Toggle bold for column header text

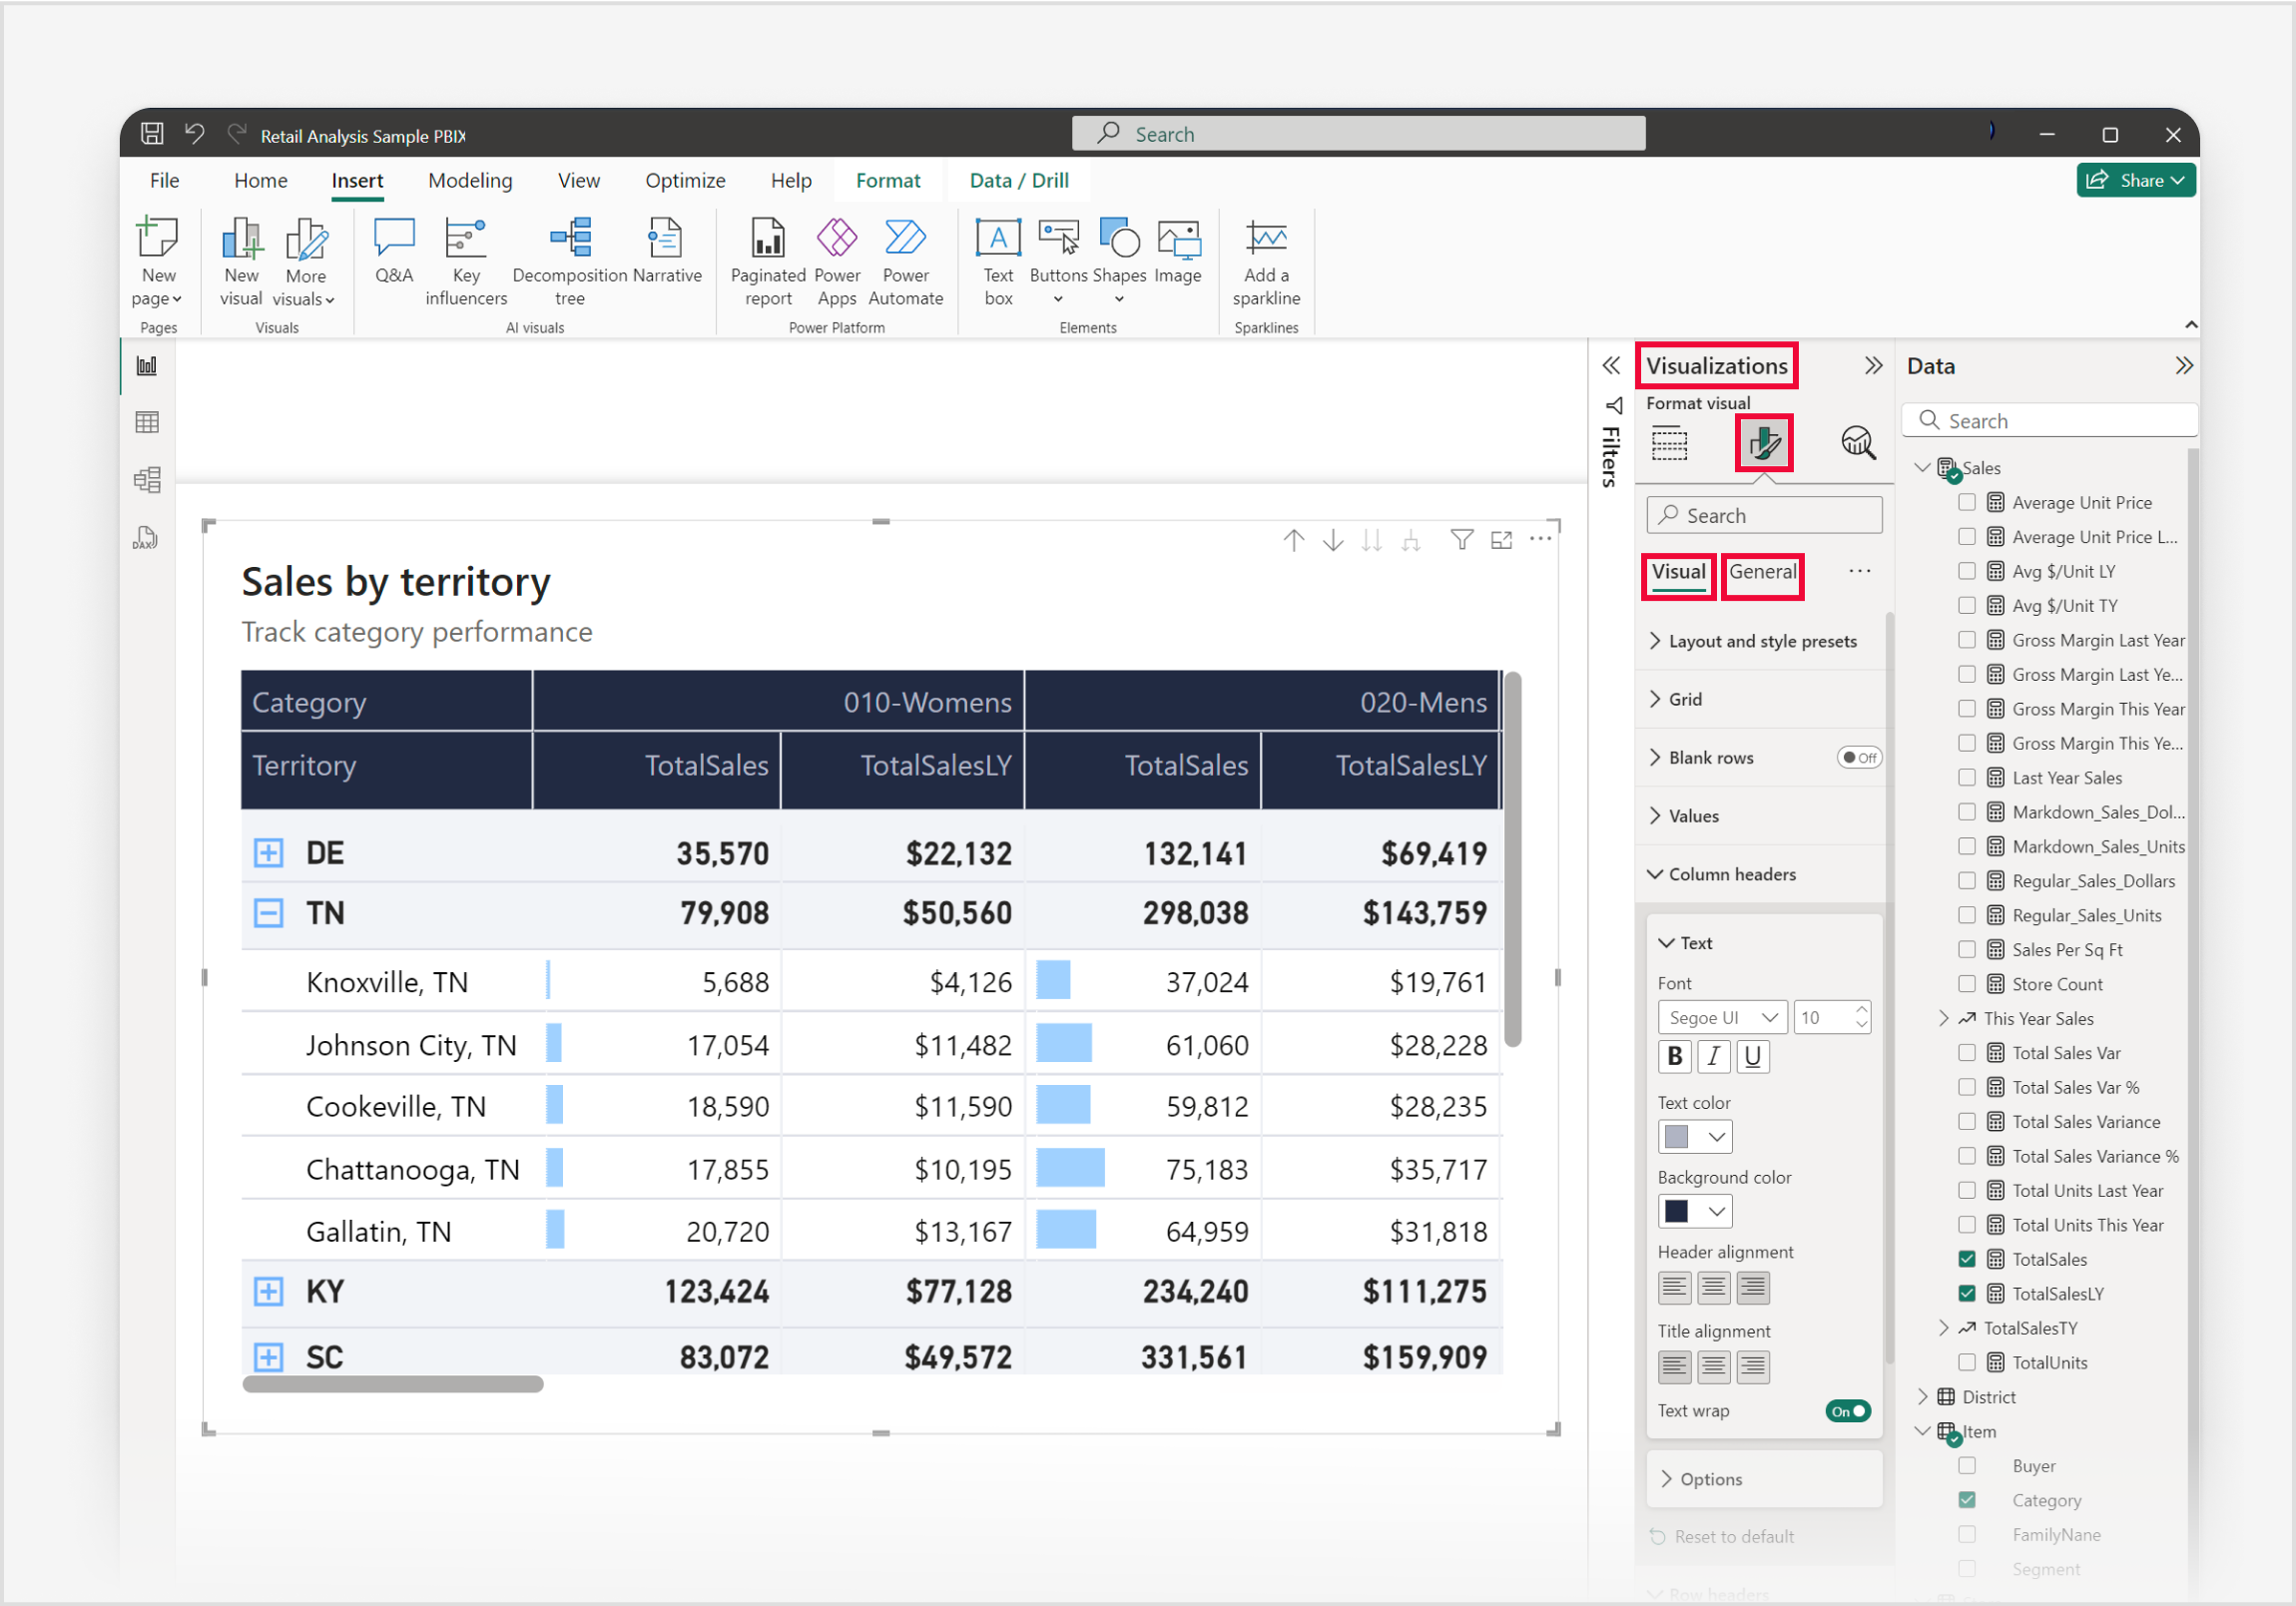click(1674, 1056)
